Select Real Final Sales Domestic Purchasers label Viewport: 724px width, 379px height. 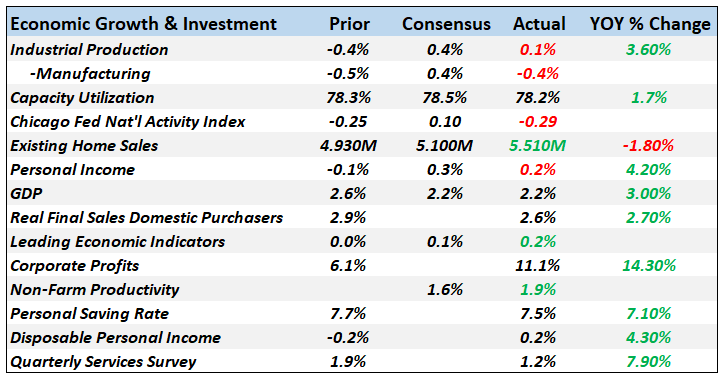[146, 218]
